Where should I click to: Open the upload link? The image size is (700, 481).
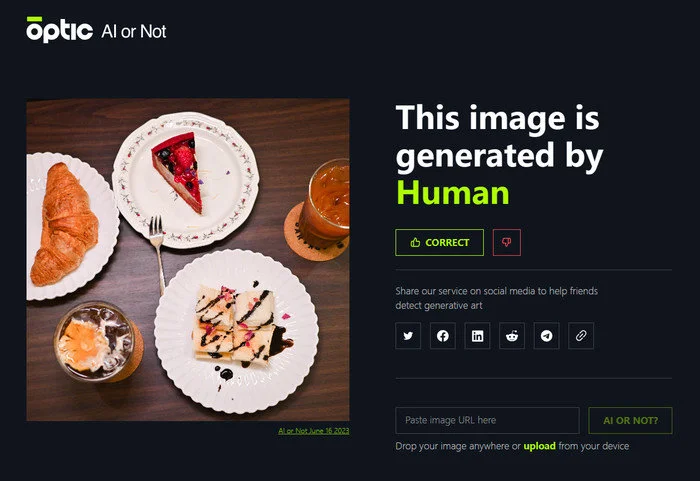click(x=539, y=446)
